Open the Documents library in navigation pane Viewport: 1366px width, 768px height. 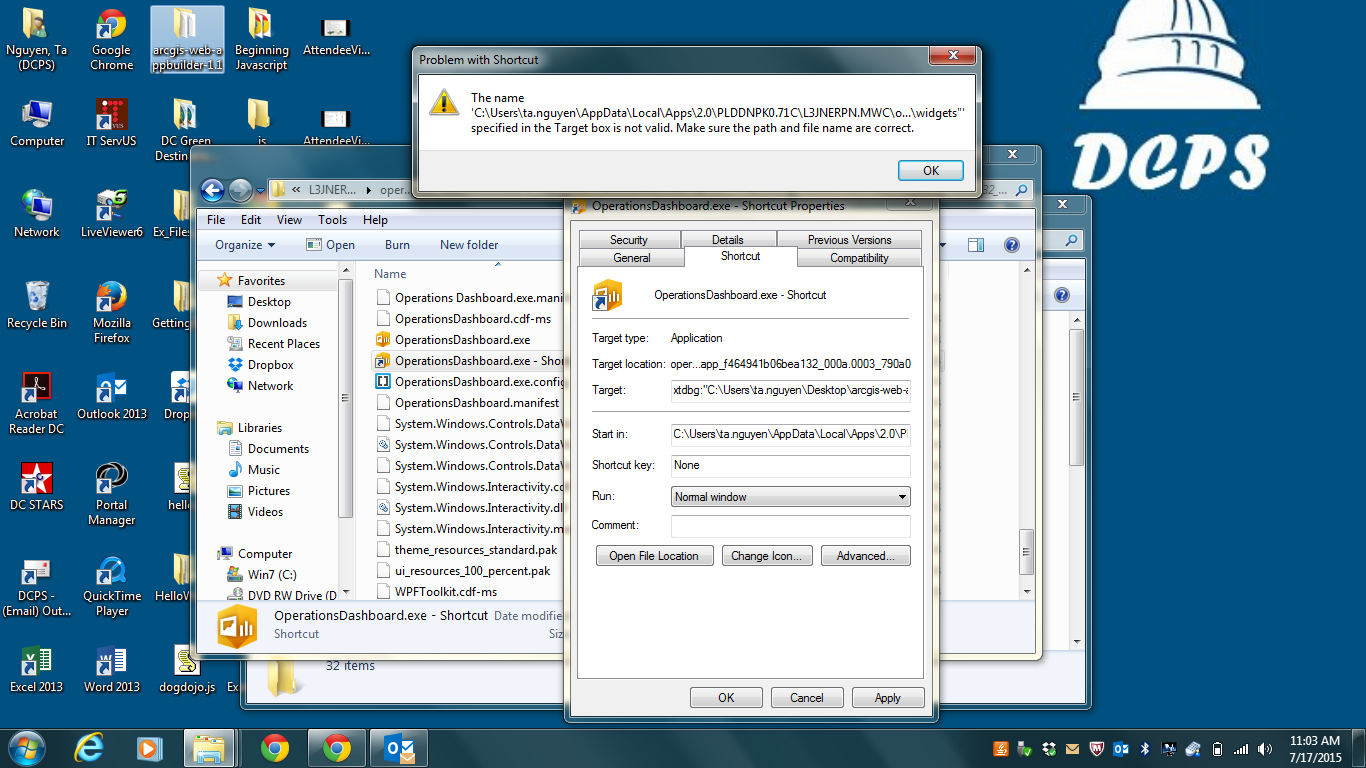278,449
